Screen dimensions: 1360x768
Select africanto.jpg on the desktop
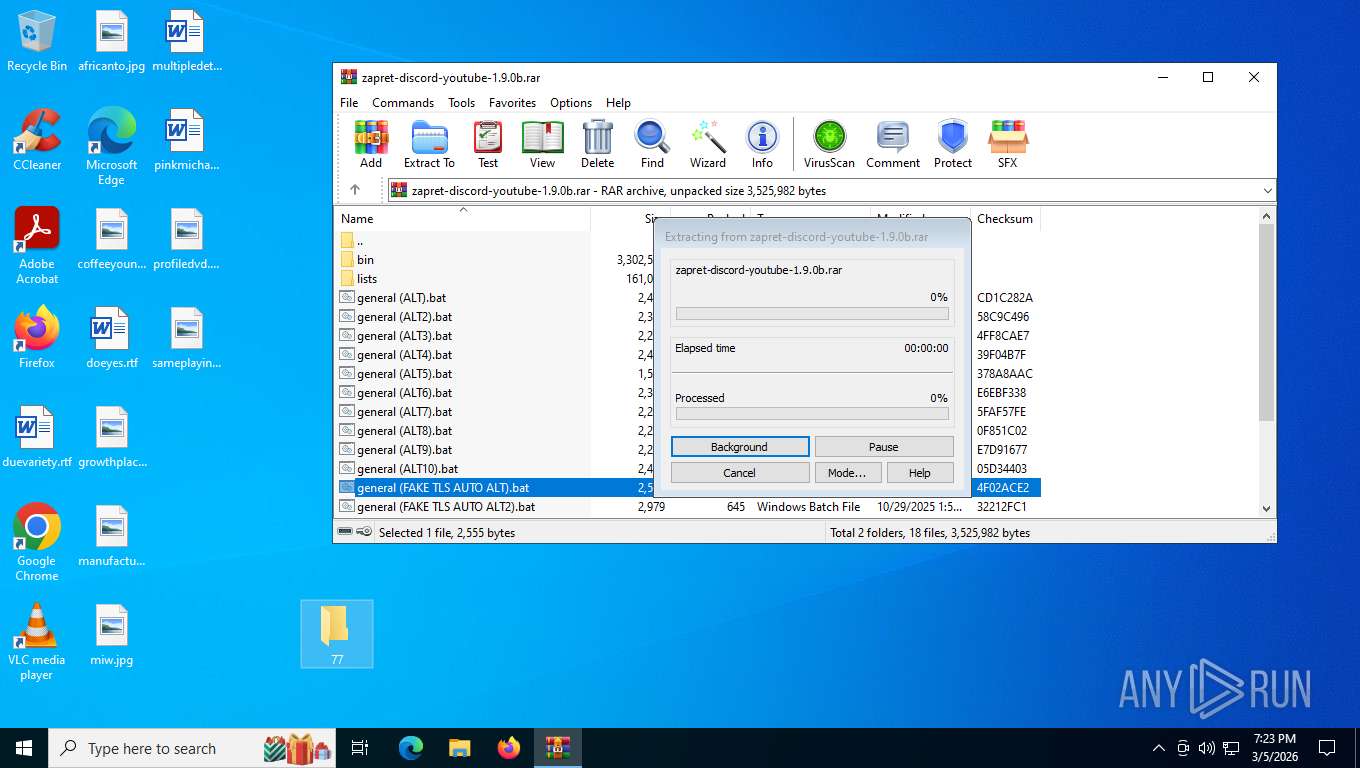pyautogui.click(x=112, y=42)
